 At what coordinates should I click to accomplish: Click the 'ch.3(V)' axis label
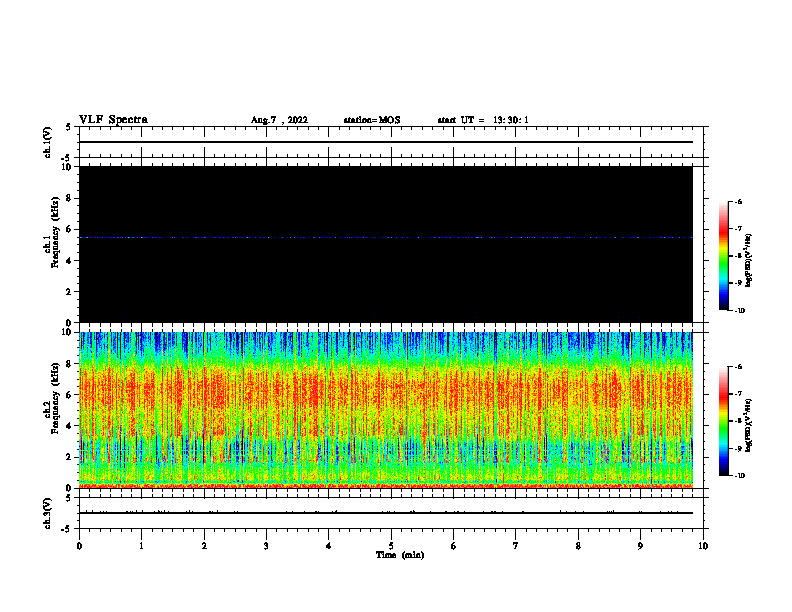[x=48, y=513]
